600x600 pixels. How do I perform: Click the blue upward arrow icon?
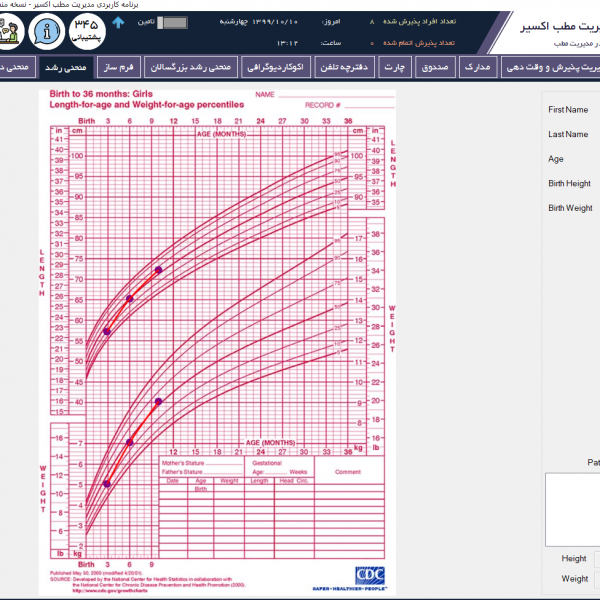(118, 22)
